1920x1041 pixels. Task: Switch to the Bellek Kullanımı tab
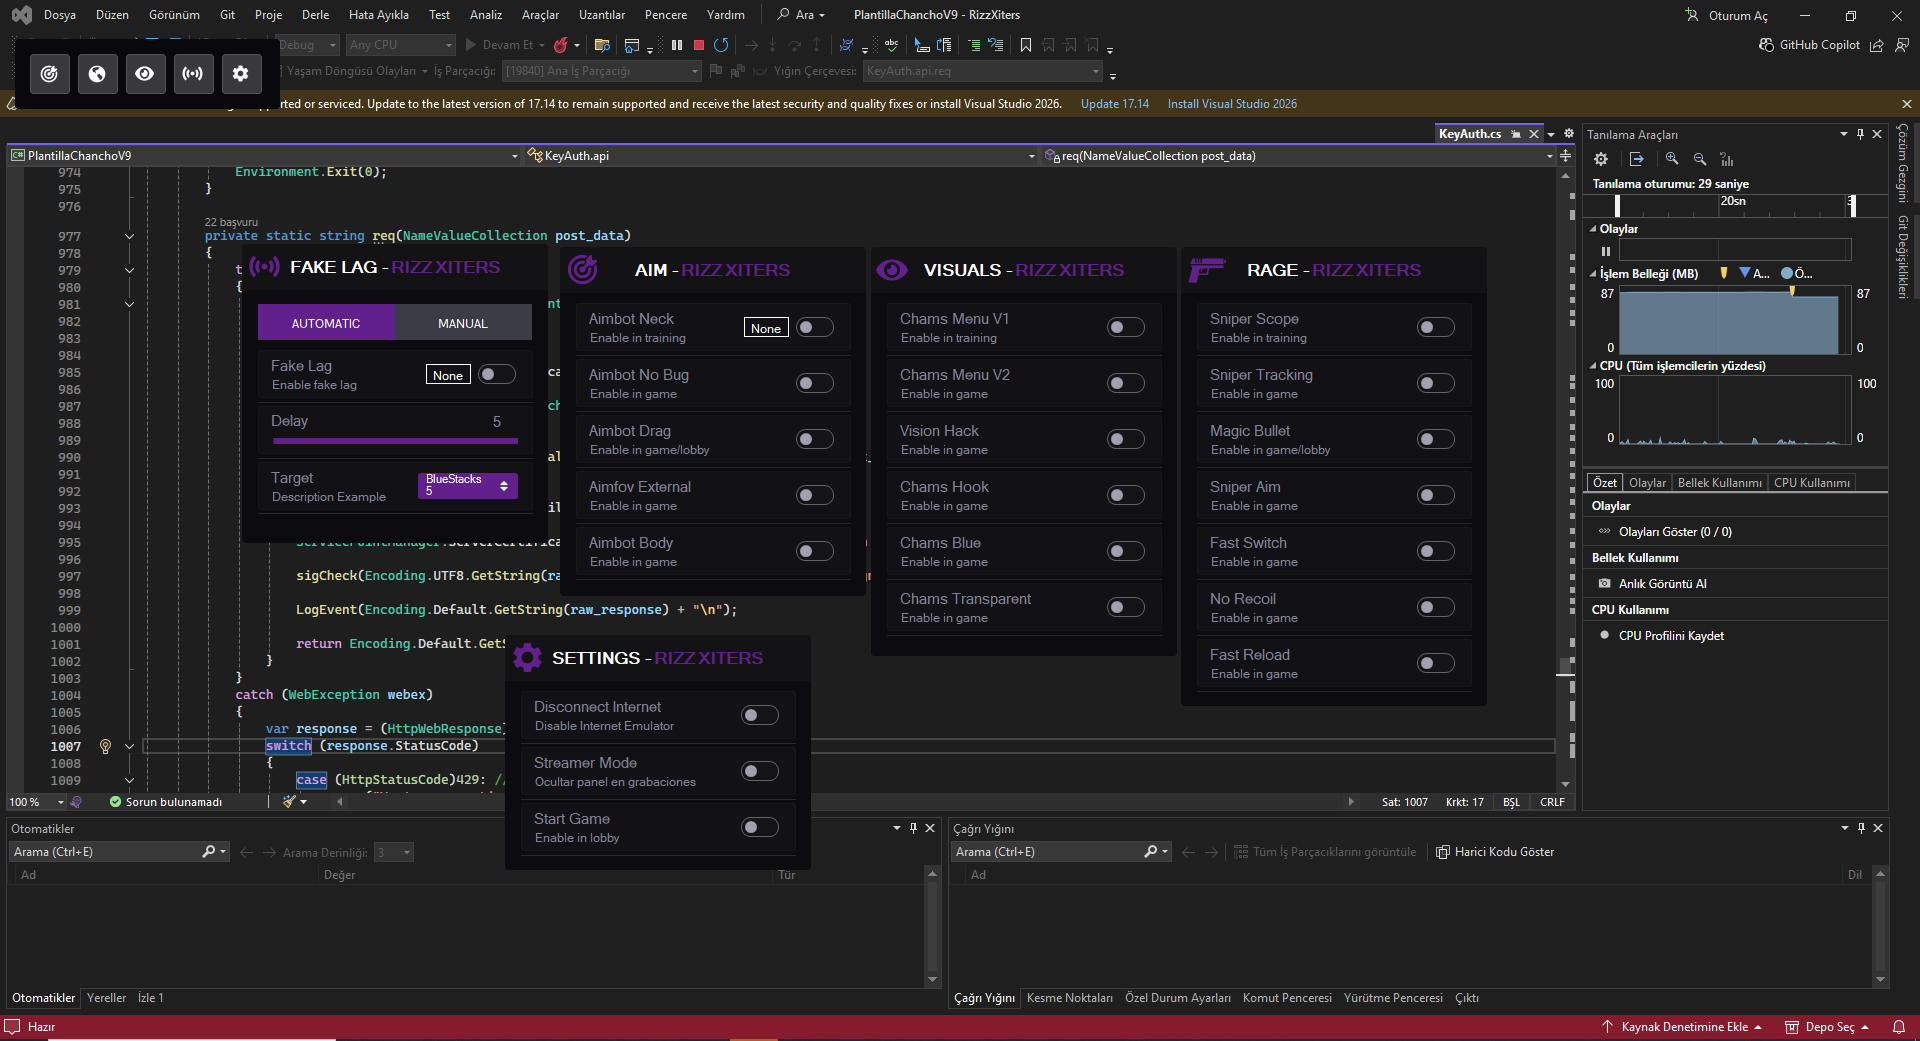pos(1720,483)
